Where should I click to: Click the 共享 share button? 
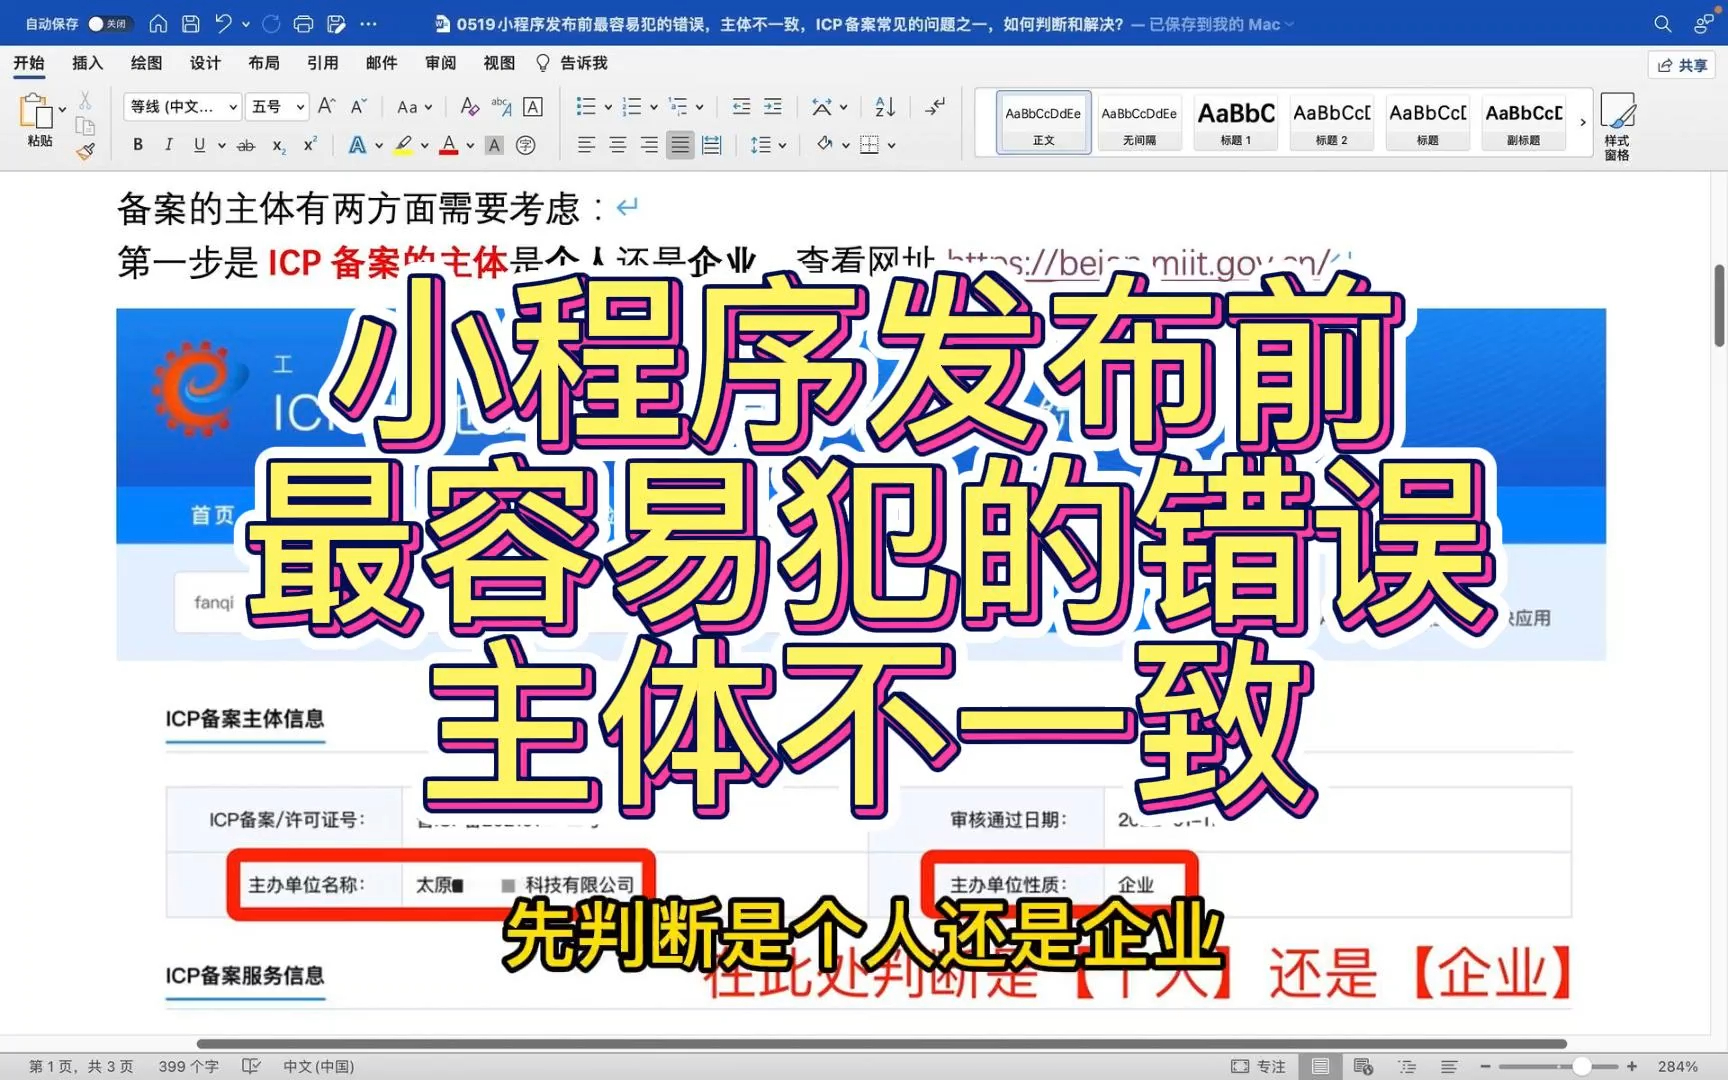pos(1682,65)
